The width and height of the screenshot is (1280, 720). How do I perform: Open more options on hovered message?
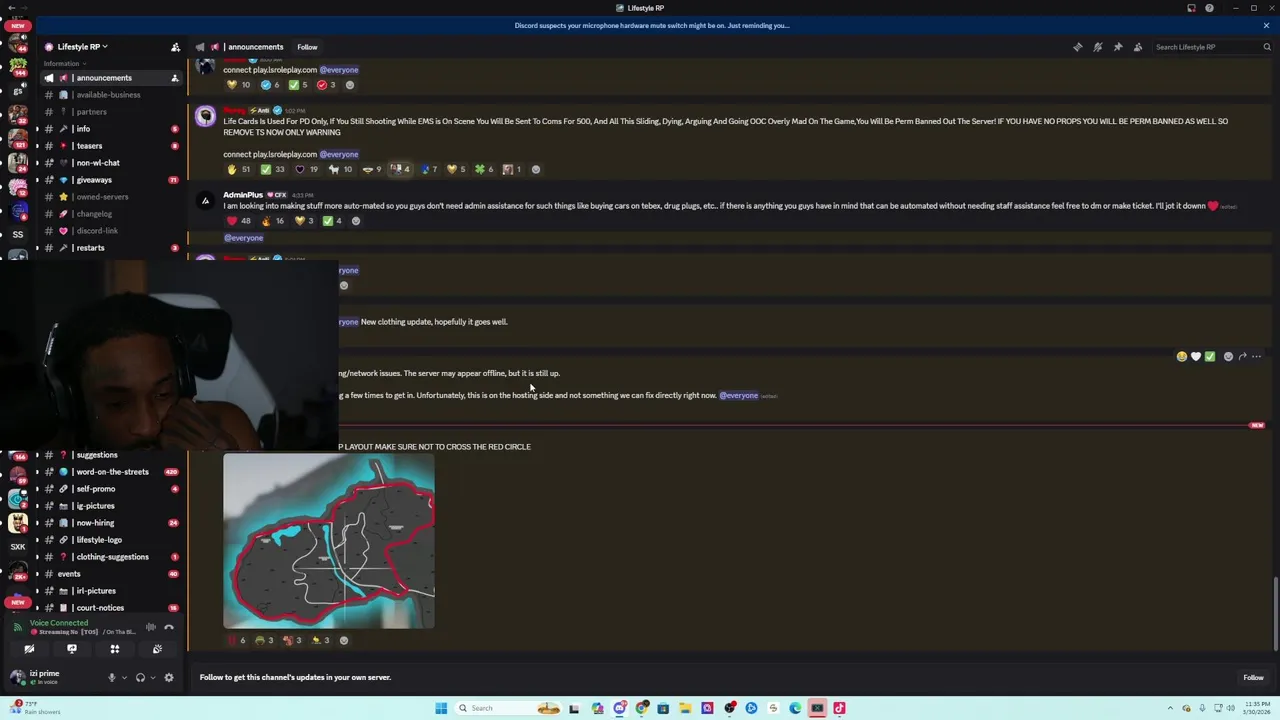[x=1257, y=357]
